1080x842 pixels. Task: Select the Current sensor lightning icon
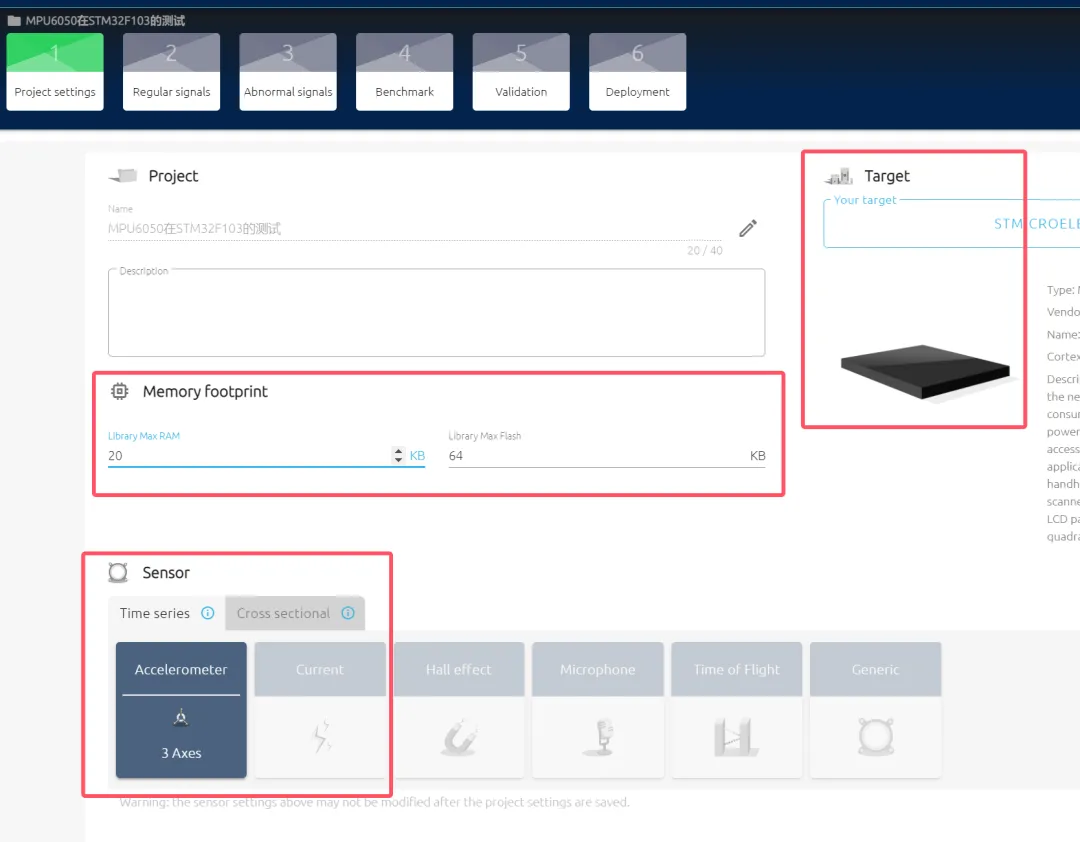point(320,738)
